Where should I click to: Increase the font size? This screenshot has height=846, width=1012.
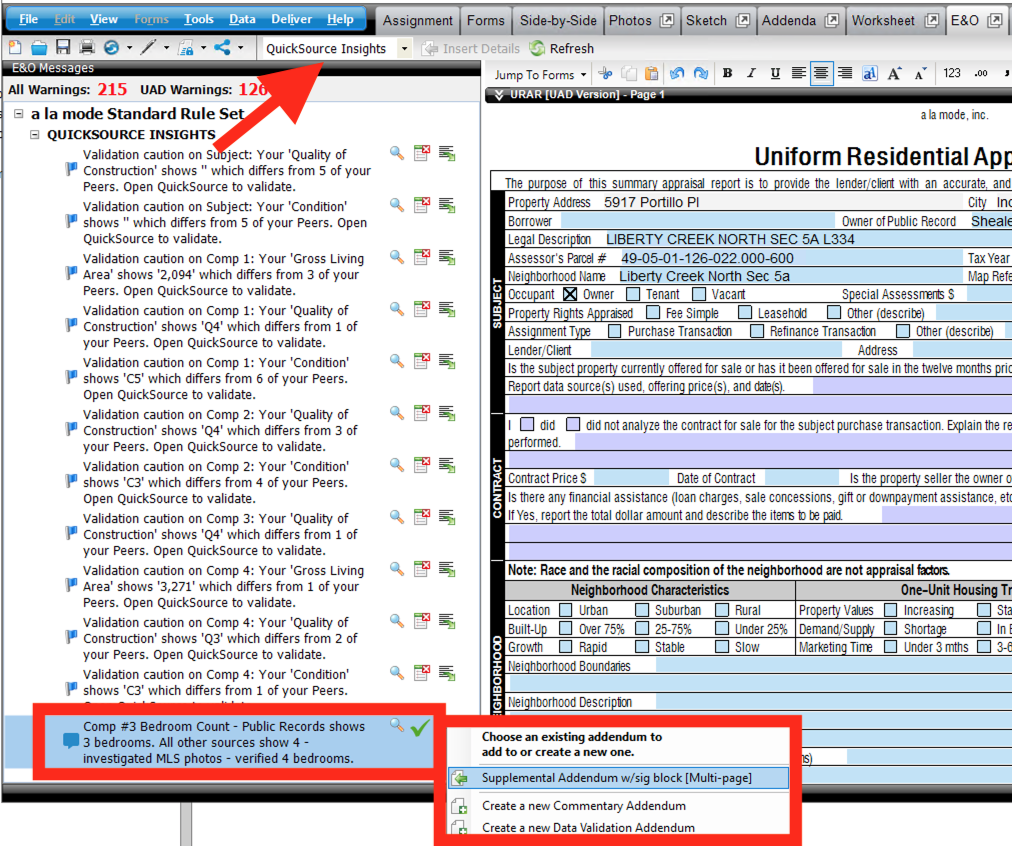click(x=895, y=74)
